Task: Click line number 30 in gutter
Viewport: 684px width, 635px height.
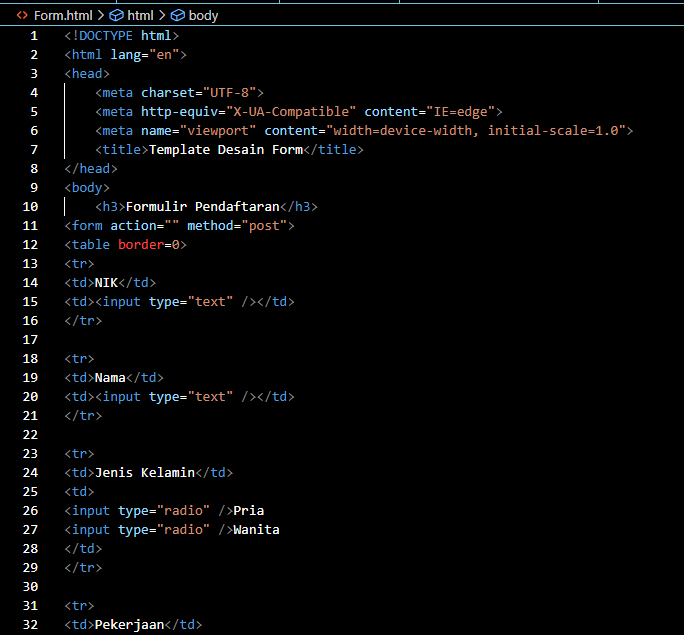Action: [x=30, y=587]
